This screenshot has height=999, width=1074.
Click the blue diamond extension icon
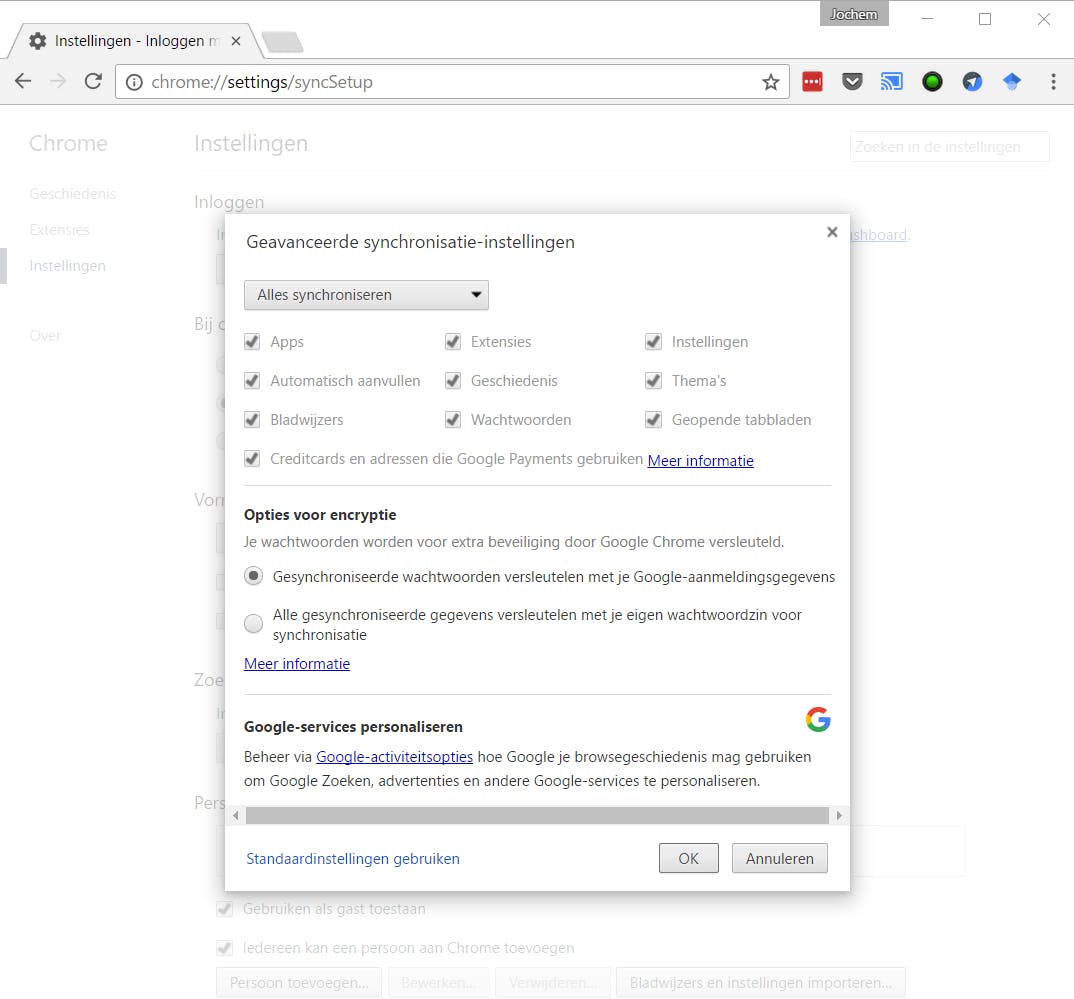1012,82
